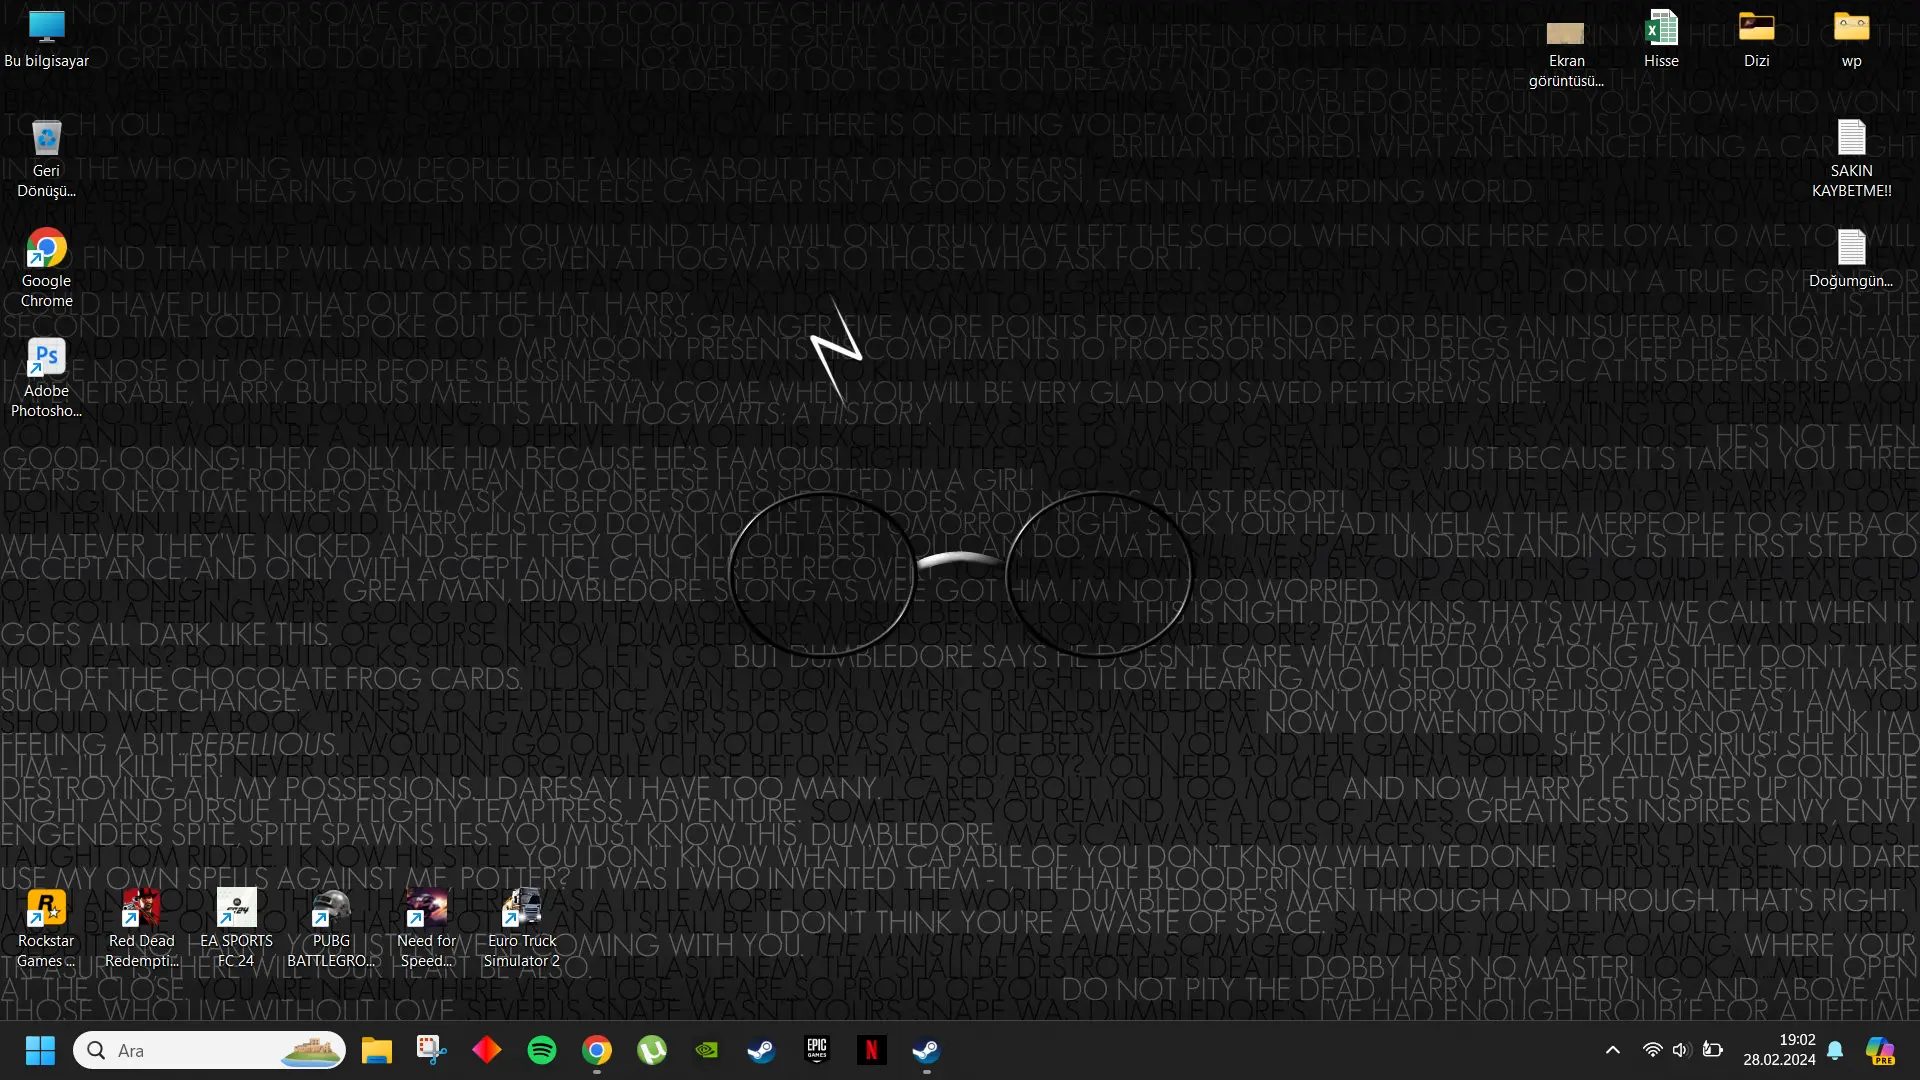The width and height of the screenshot is (1920, 1080).
Task: Open Steam icon between NVIDIA and Epic Games
Action: coord(762,1050)
